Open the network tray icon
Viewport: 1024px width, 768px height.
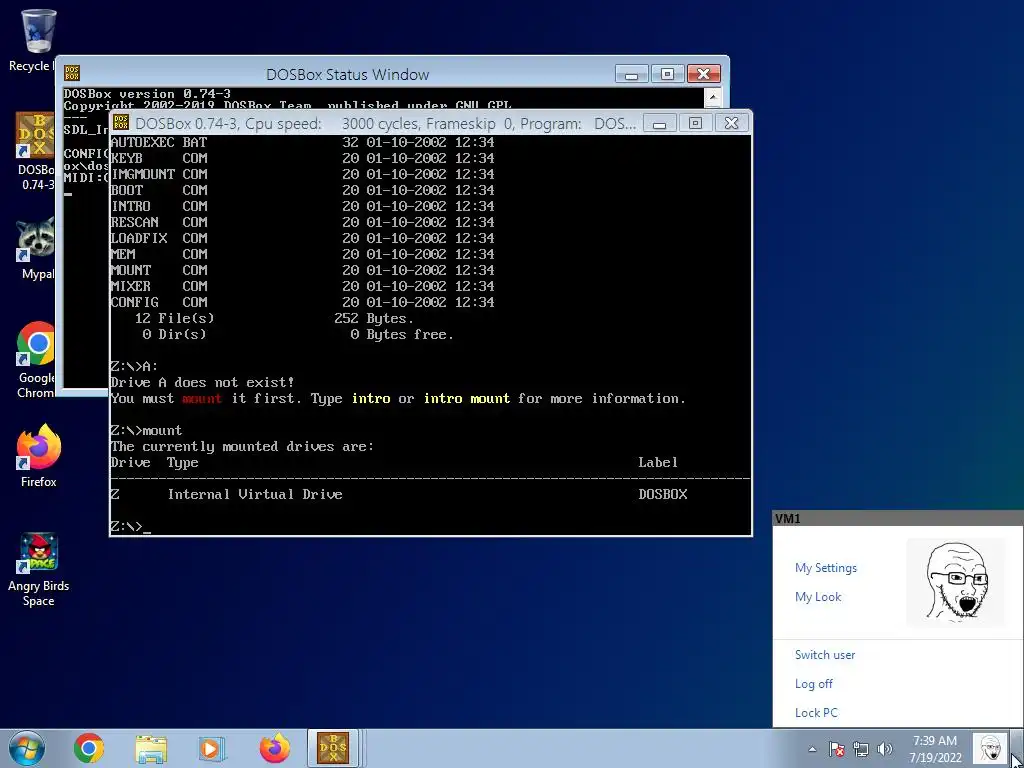tap(861, 750)
